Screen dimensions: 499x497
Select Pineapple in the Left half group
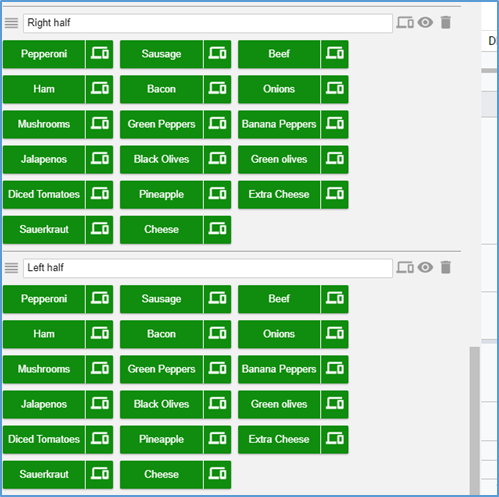click(x=161, y=439)
